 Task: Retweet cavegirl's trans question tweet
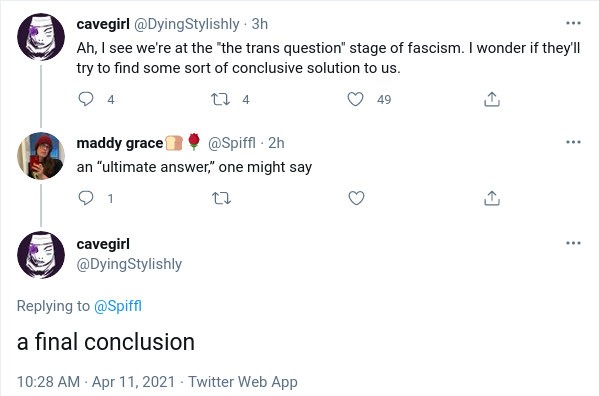click(x=221, y=99)
